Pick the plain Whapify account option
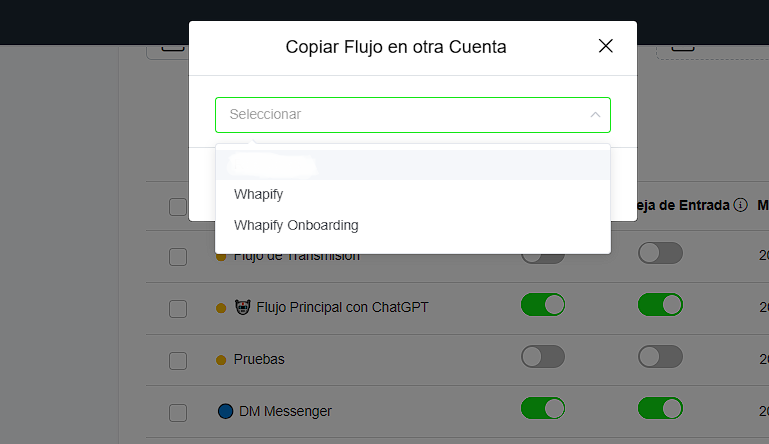769x444 pixels. pos(259,194)
